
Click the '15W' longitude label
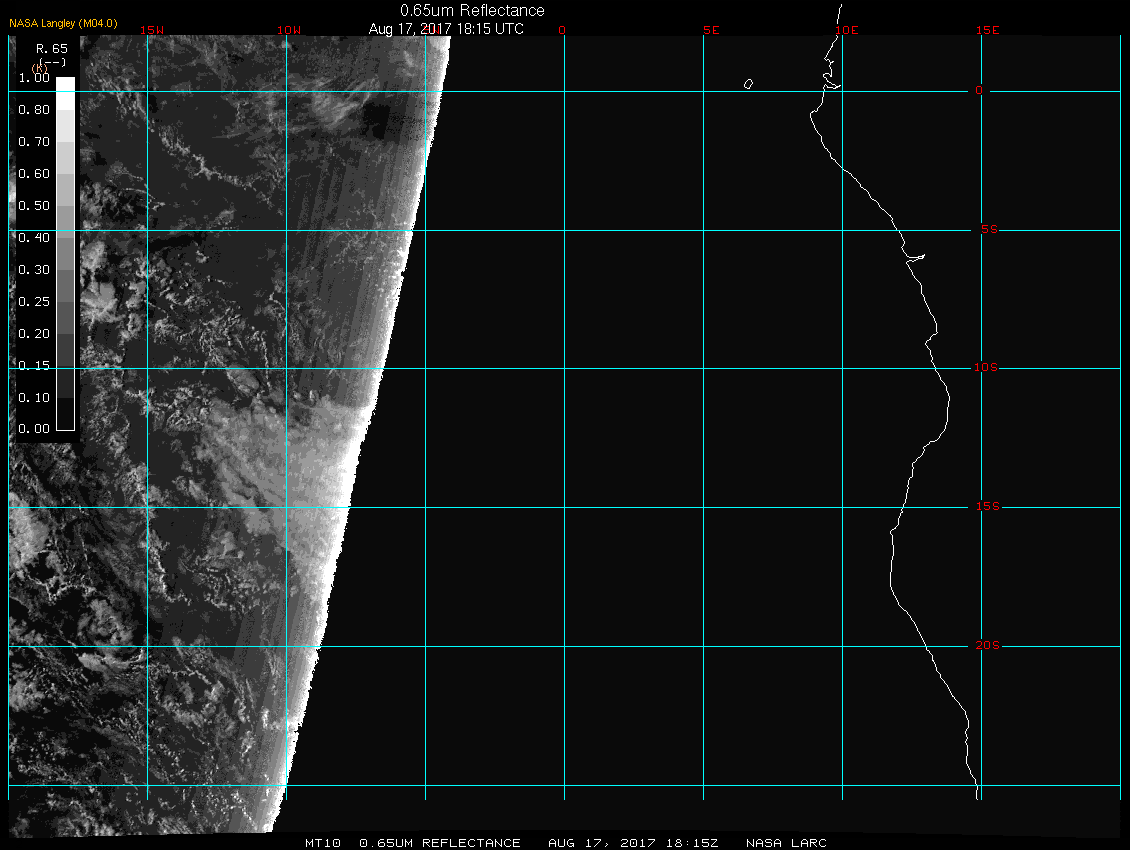pyautogui.click(x=152, y=30)
